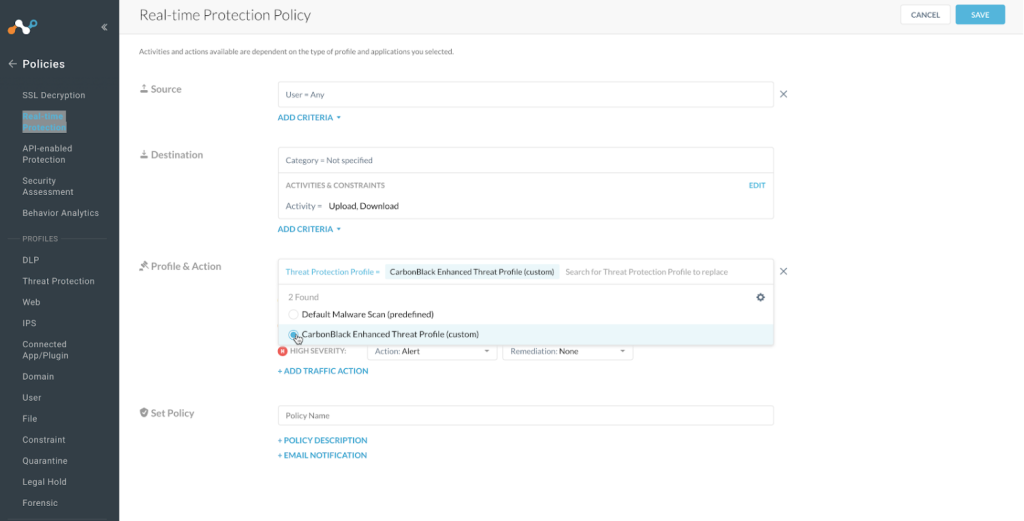Click the CANCEL button

[x=925, y=15]
